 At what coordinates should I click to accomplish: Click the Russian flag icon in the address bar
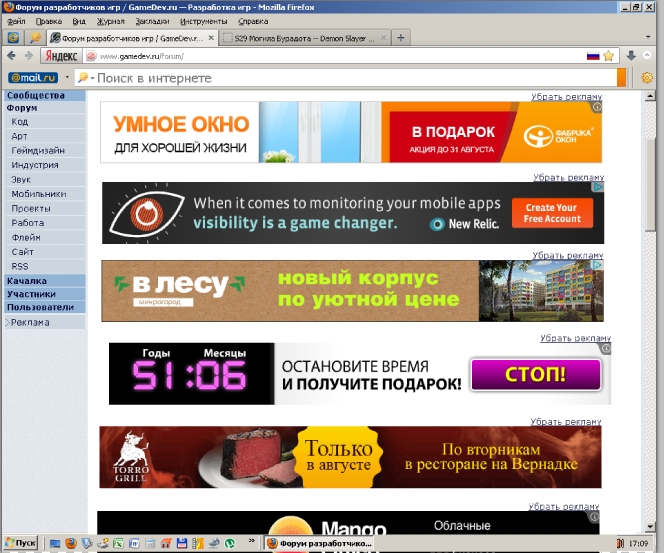click(x=593, y=56)
